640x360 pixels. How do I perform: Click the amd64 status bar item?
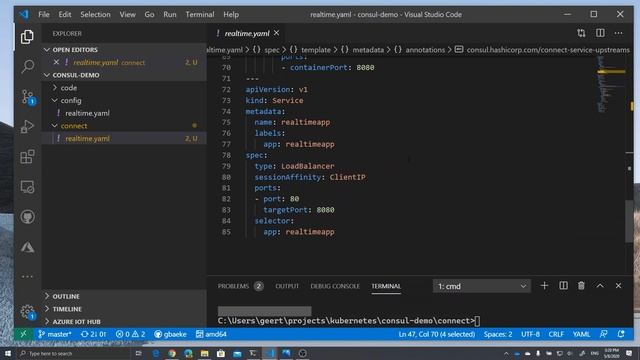point(211,334)
